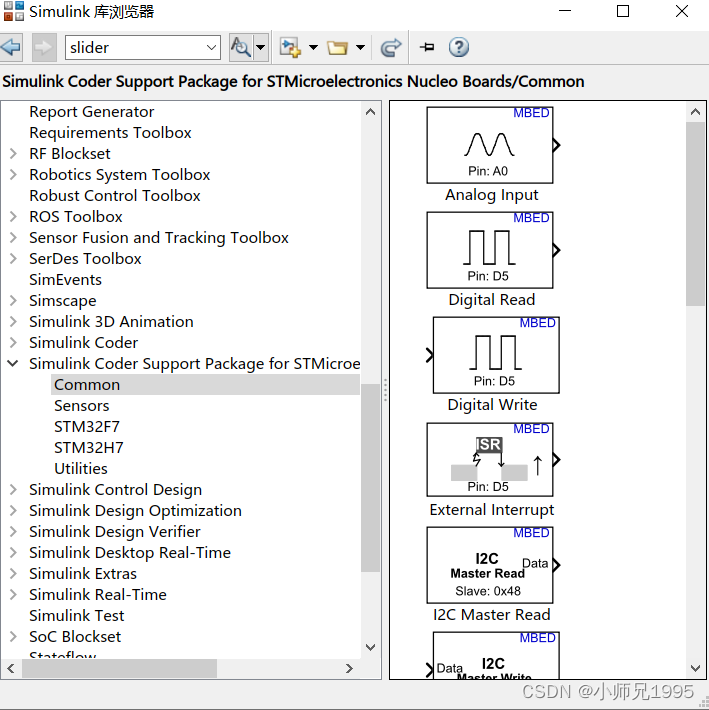This screenshot has width=709, height=710.
Task: Open the search options dropdown arrow
Action: click(260, 47)
